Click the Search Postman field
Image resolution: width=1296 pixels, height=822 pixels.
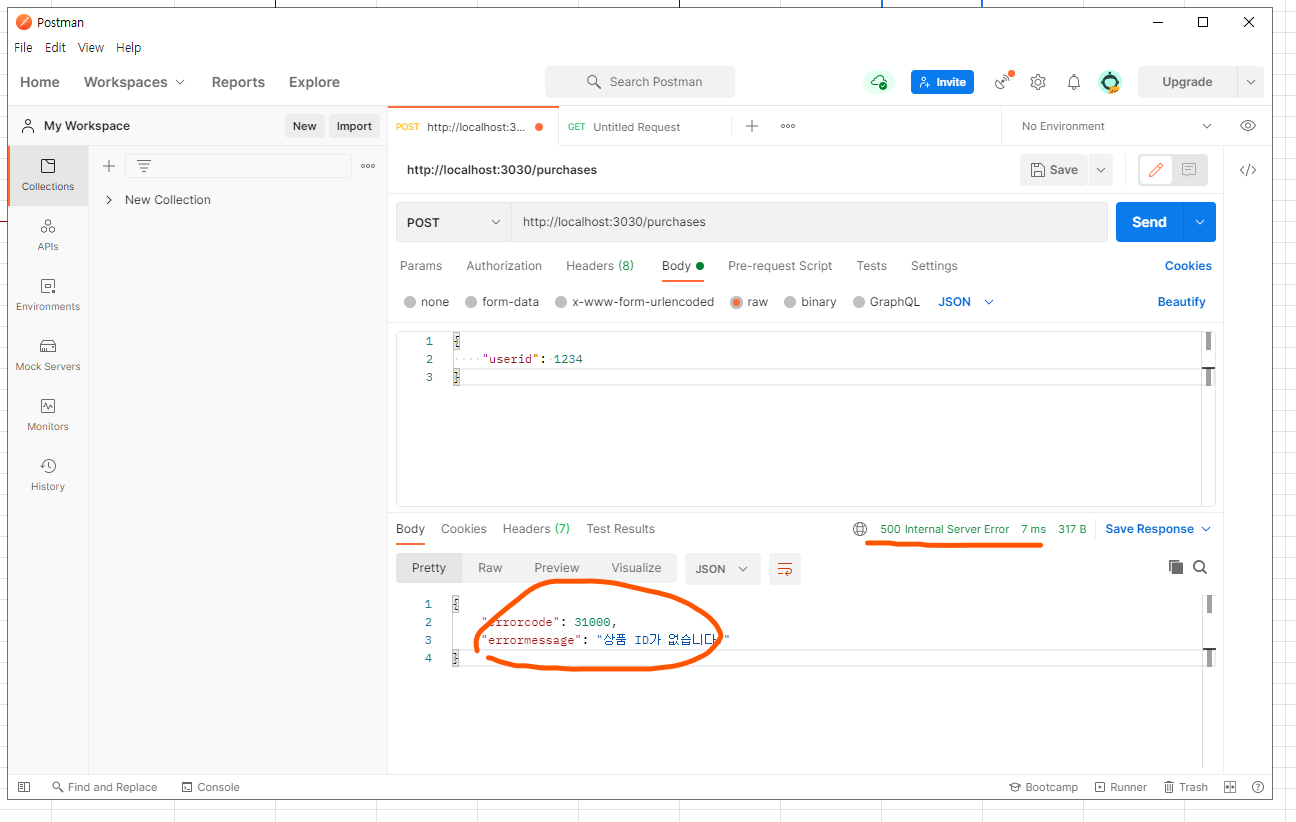640,82
